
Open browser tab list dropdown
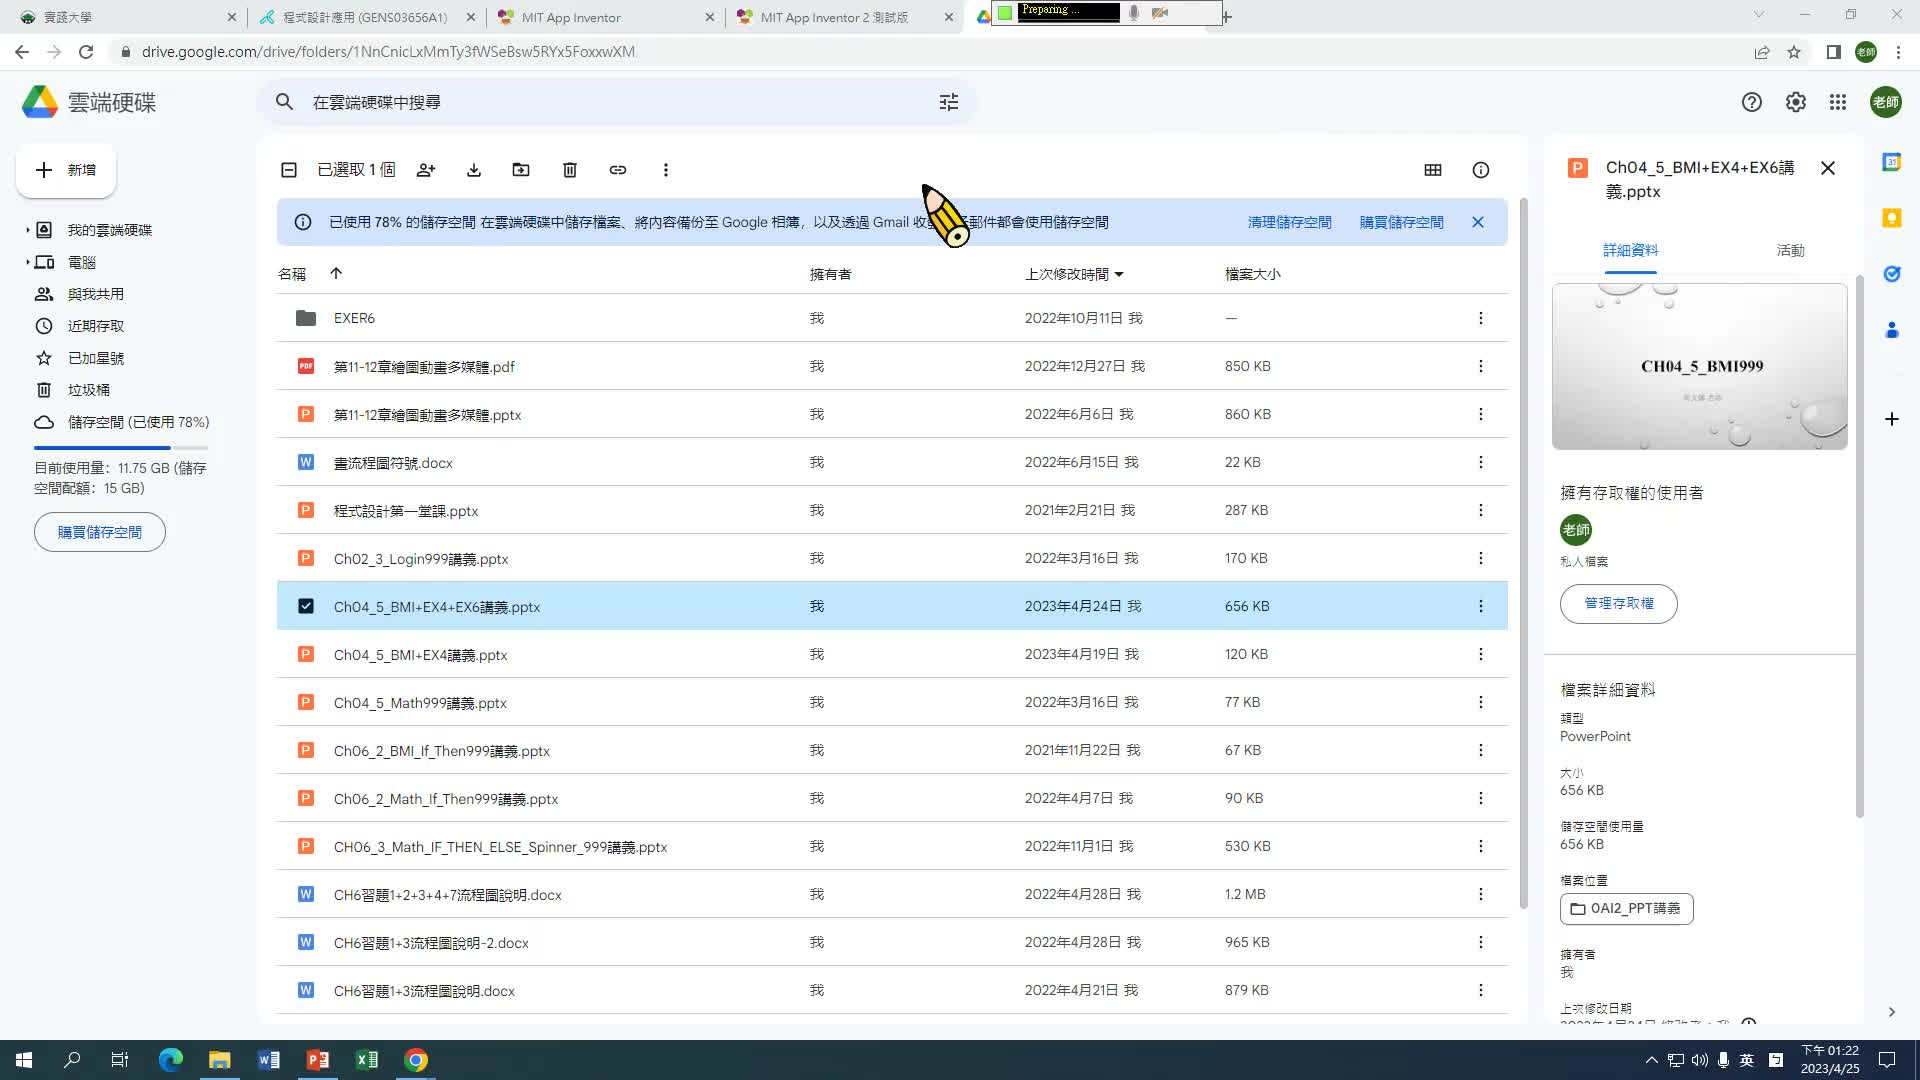coord(1759,15)
